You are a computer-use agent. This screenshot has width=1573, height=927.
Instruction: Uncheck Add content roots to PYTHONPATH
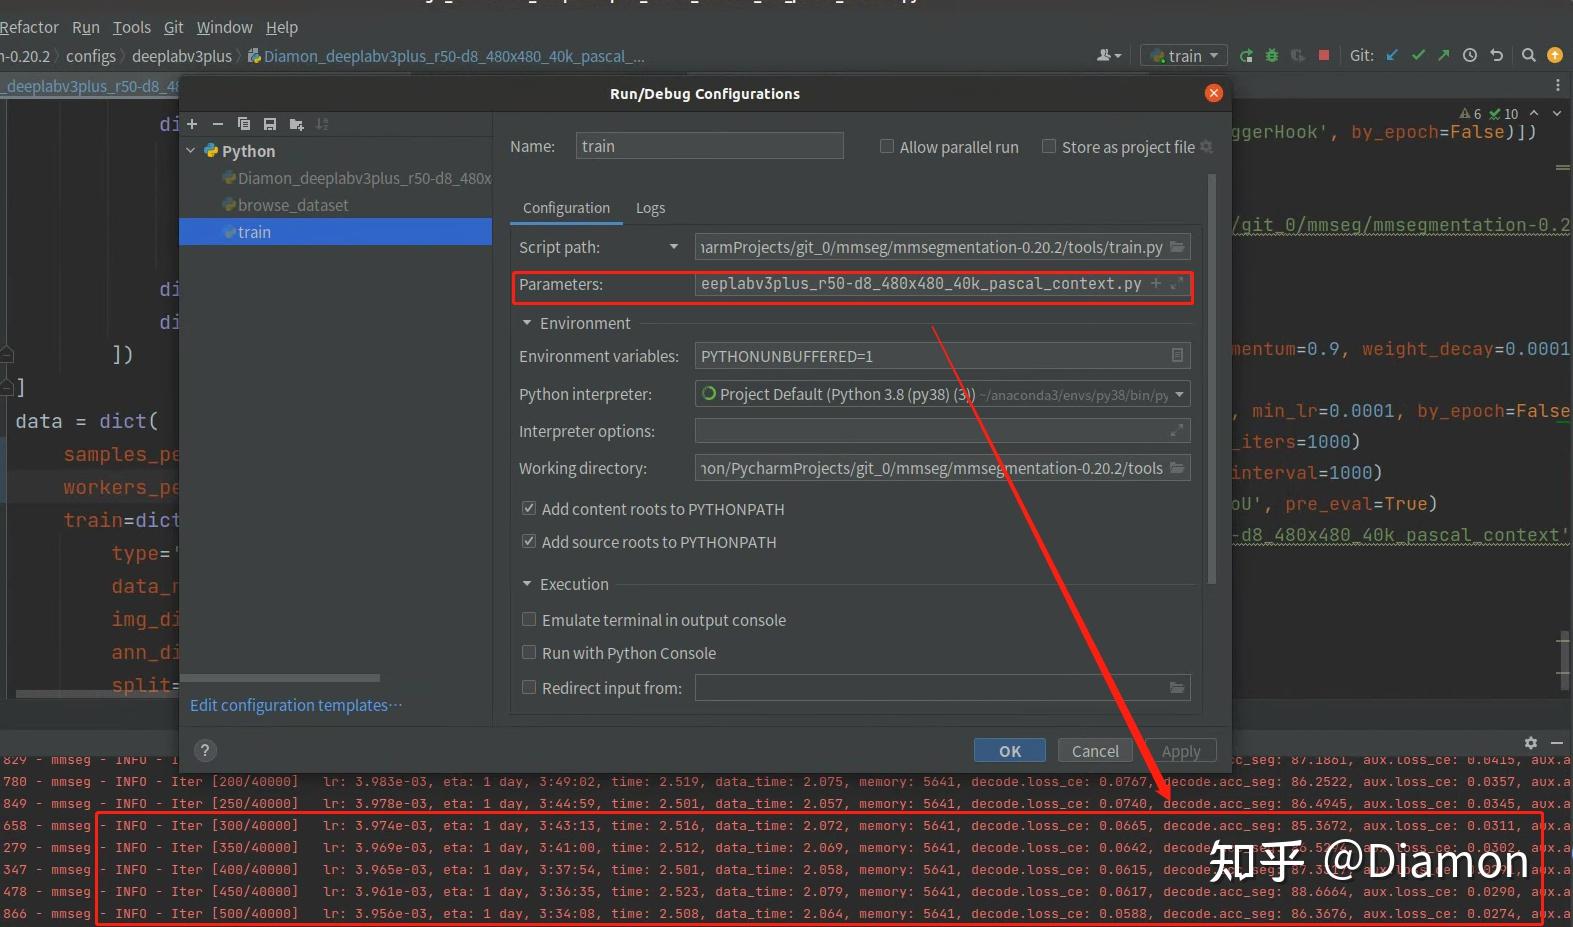(529, 509)
